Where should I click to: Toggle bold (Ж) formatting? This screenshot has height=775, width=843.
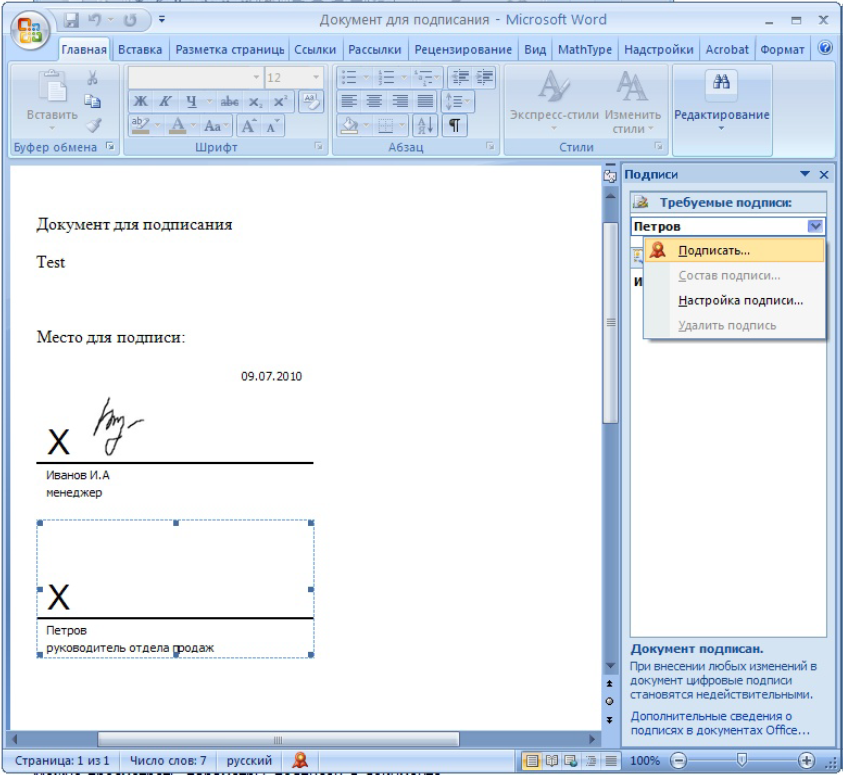click(x=140, y=101)
